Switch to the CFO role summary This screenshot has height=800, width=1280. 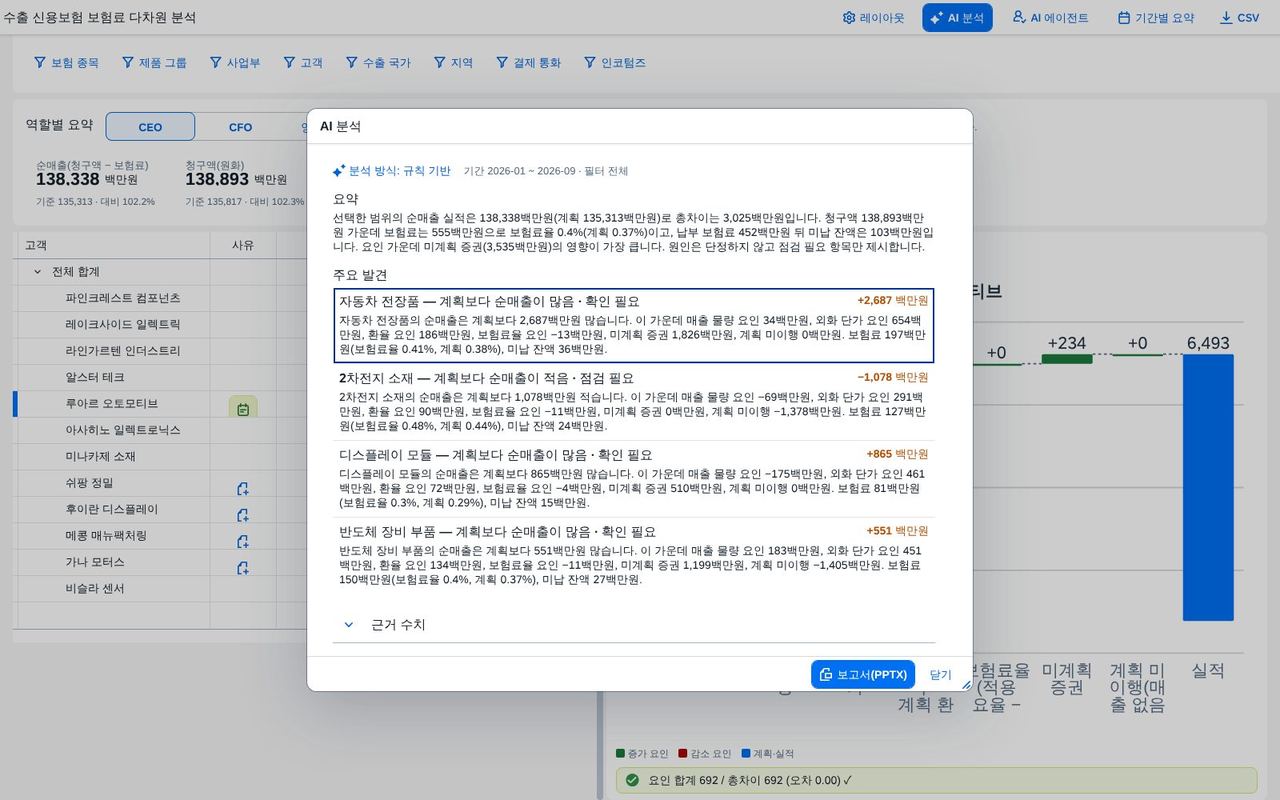pos(240,127)
